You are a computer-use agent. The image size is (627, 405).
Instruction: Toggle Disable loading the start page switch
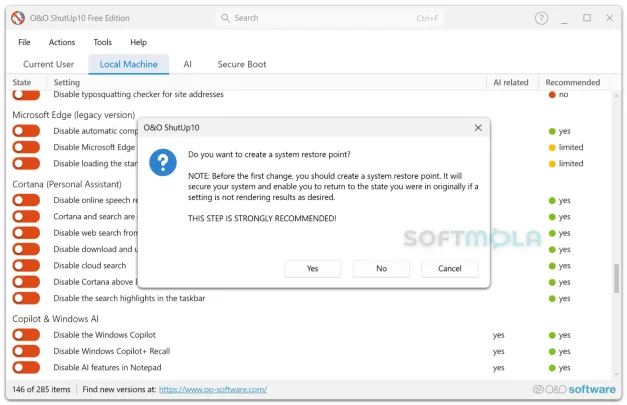(26, 164)
